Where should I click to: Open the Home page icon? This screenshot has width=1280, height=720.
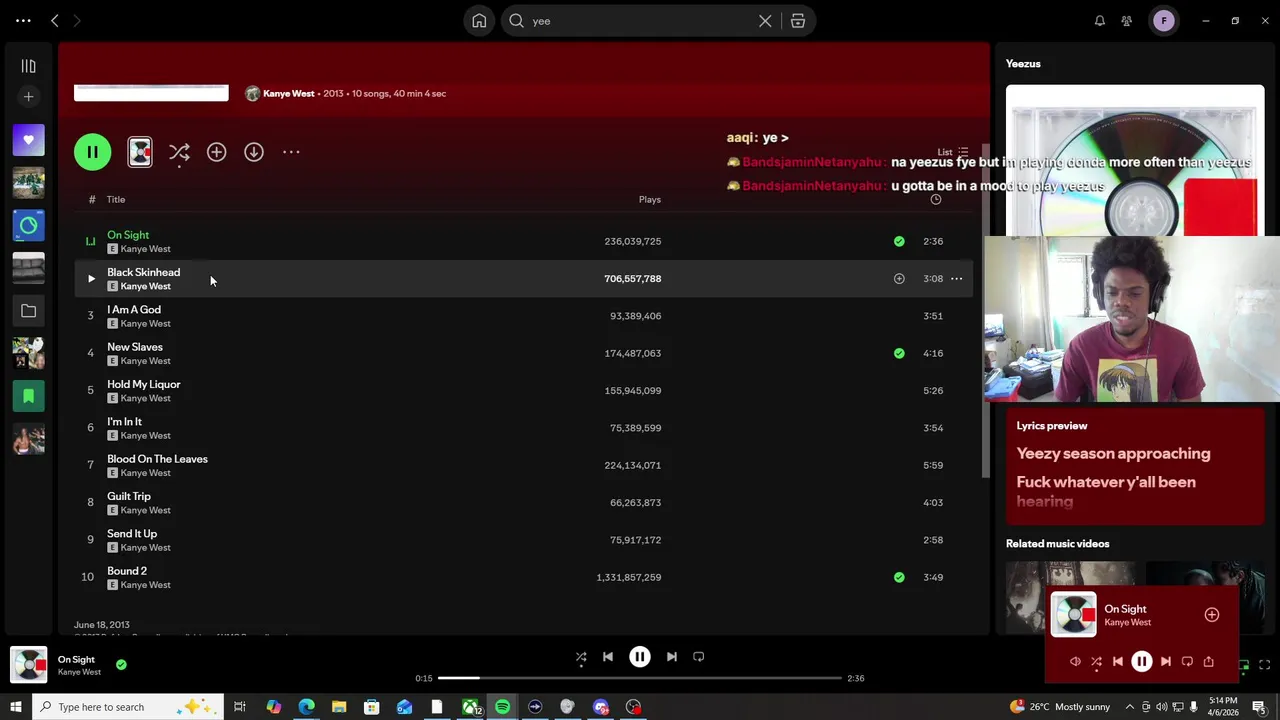pyautogui.click(x=479, y=21)
